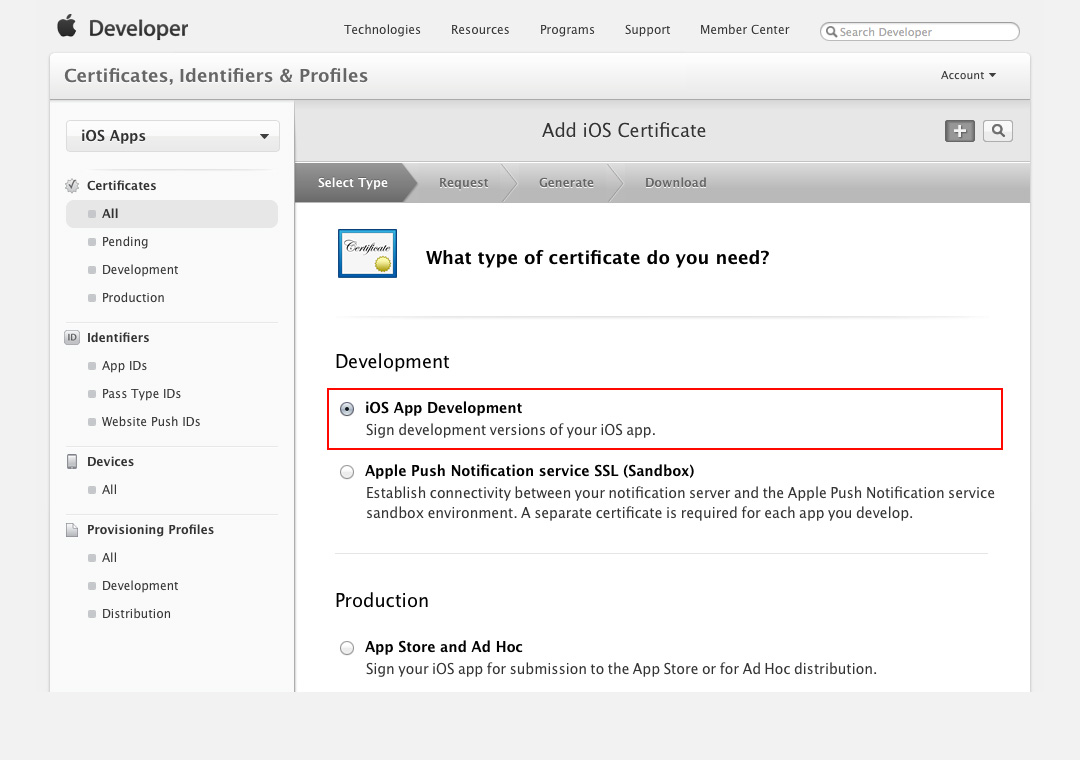Click the Download step tab
The width and height of the screenshot is (1080, 760).
tap(676, 183)
